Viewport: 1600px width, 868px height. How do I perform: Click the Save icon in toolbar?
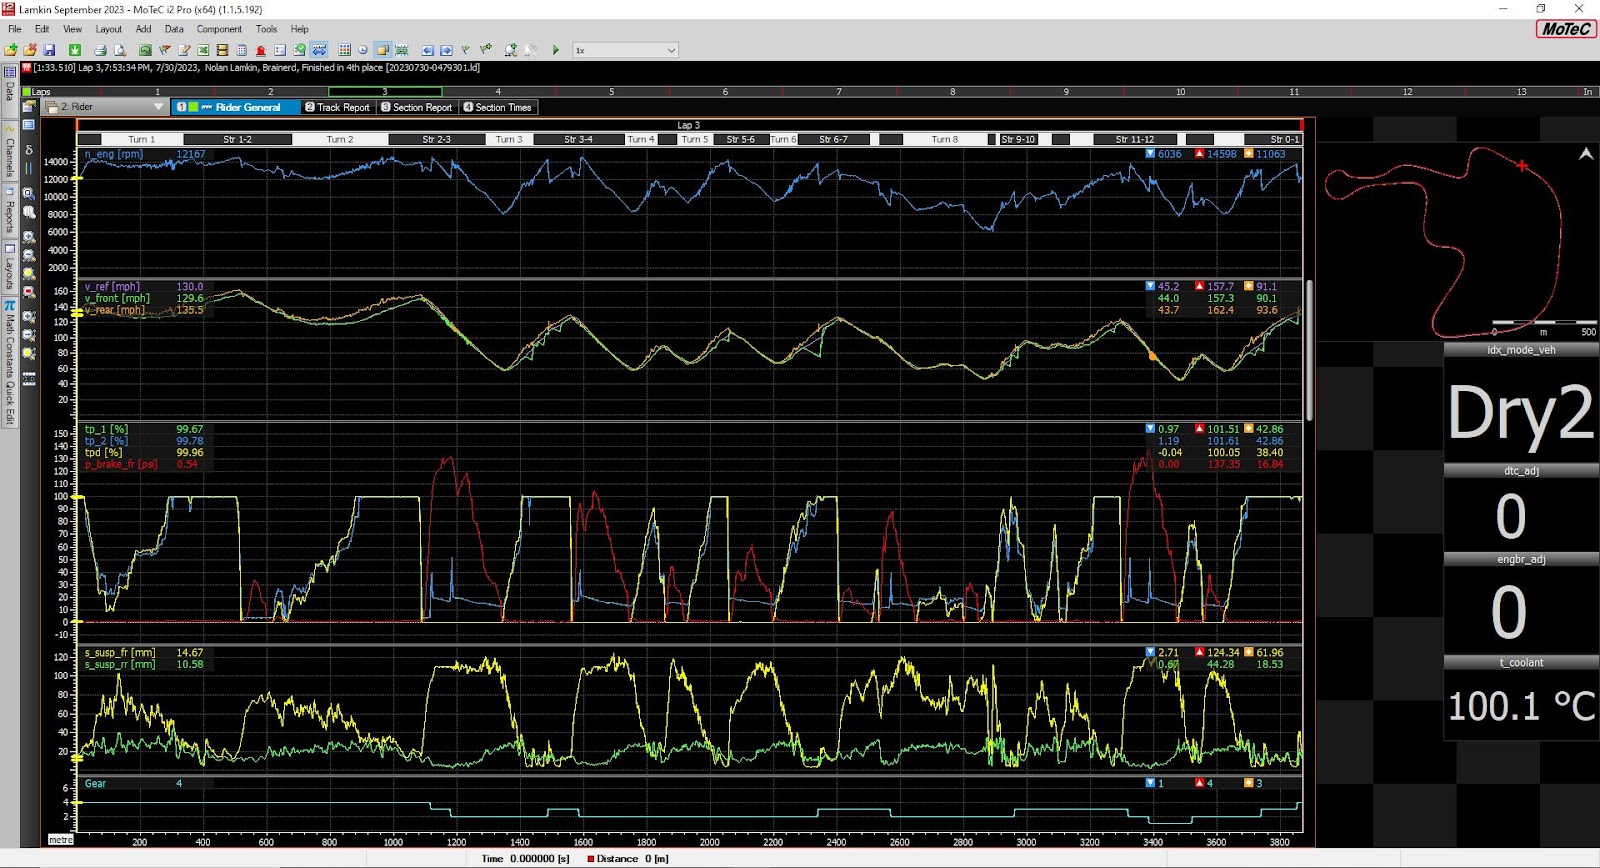(49, 50)
